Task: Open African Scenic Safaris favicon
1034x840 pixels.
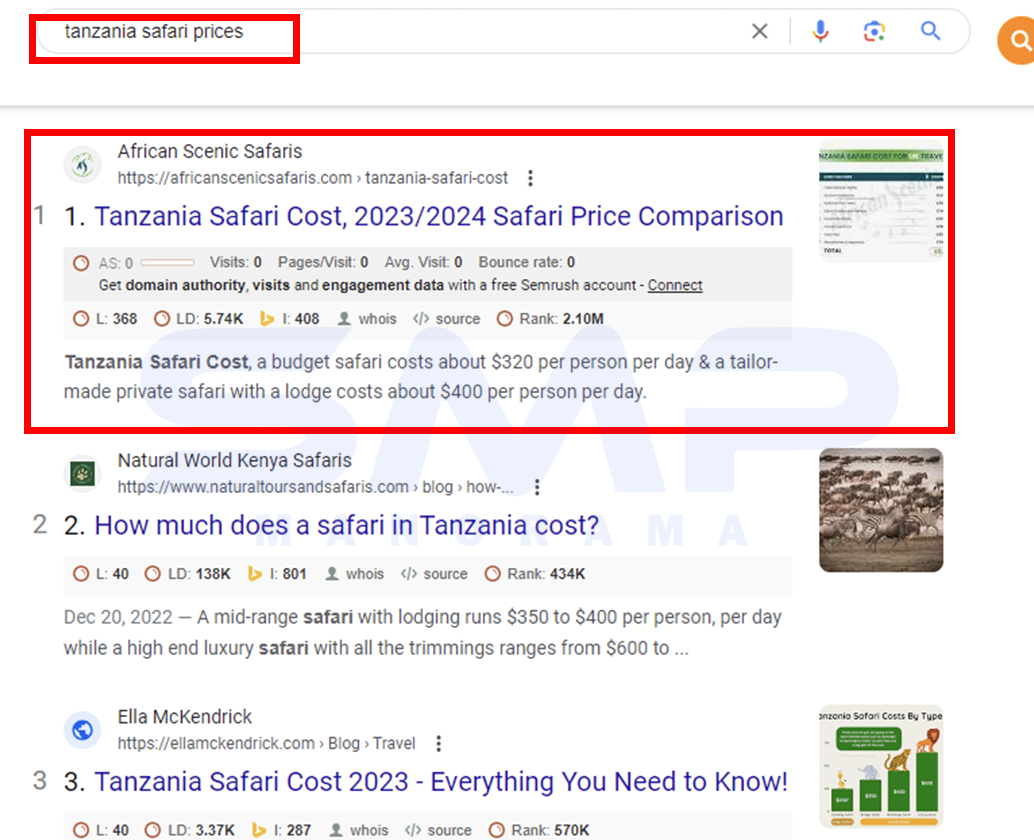Action: tap(82, 164)
